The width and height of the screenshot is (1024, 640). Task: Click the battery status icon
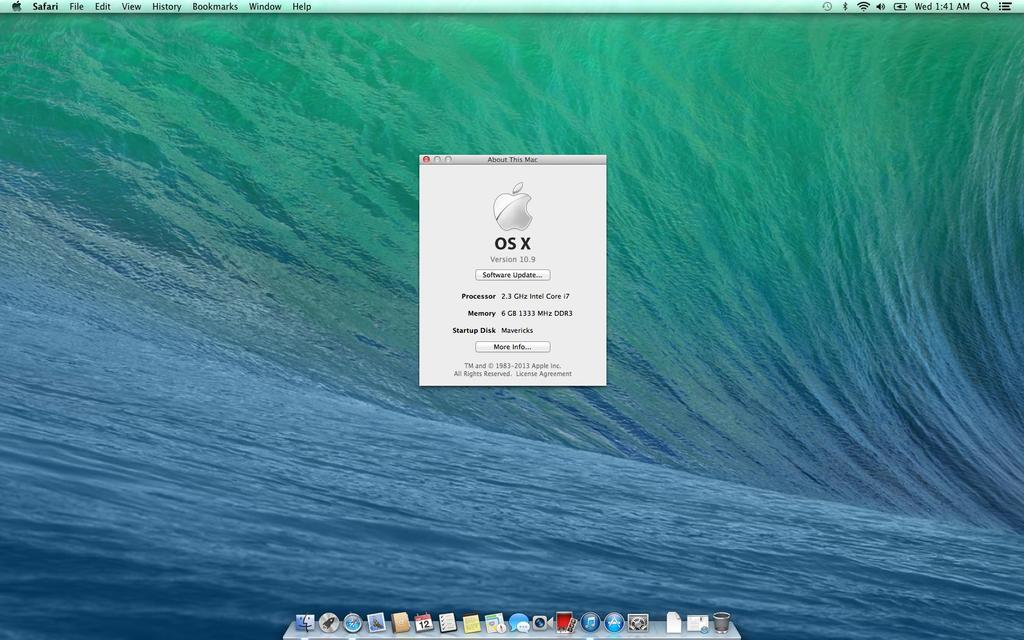900,7
